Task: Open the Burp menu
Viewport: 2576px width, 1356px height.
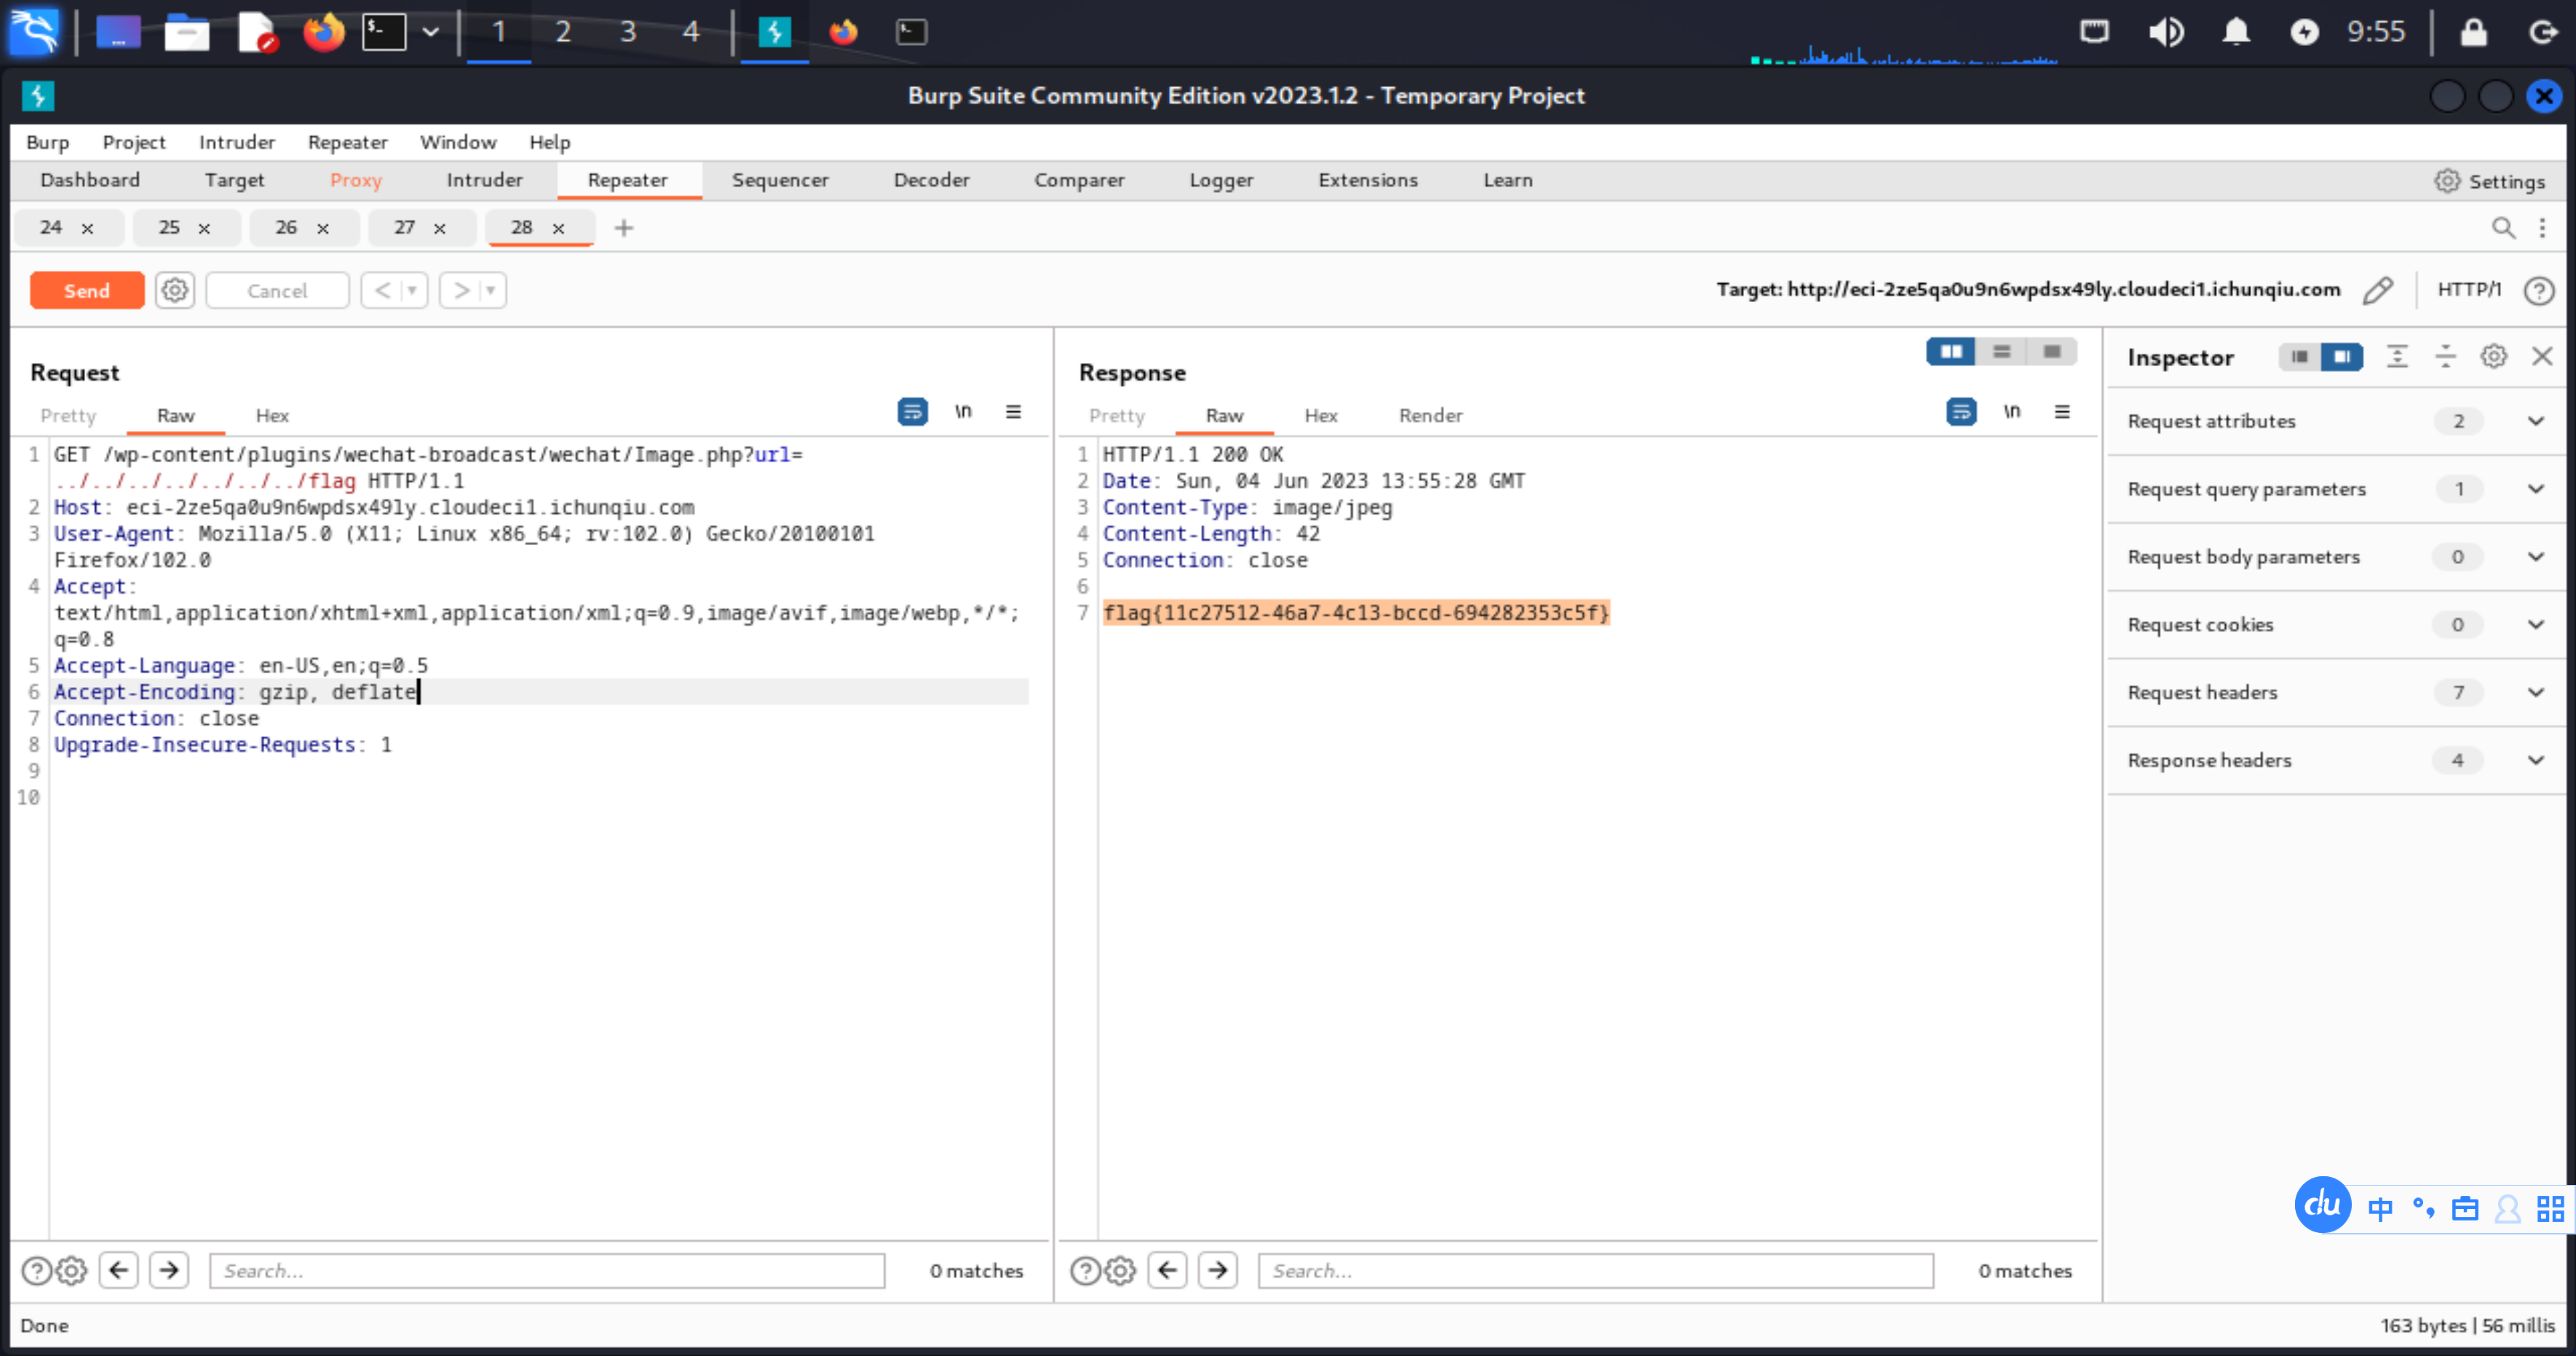Action: (47, 142)
